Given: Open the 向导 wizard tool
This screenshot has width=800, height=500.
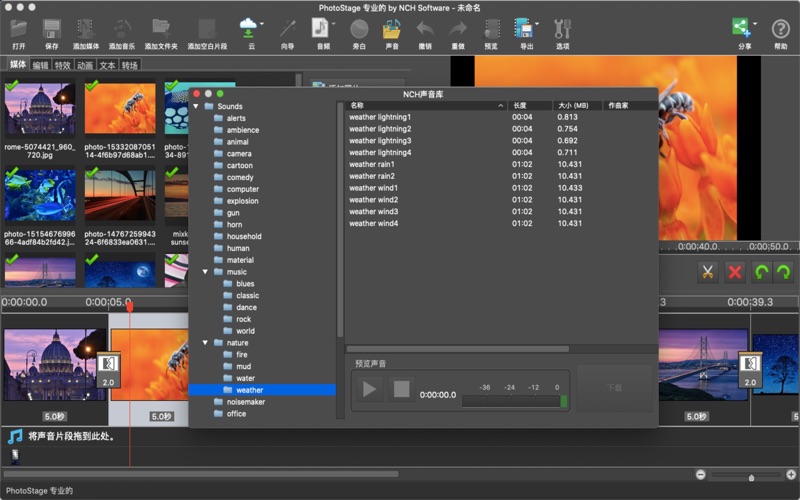Looking at the screenshot, I should click(288, 30).
